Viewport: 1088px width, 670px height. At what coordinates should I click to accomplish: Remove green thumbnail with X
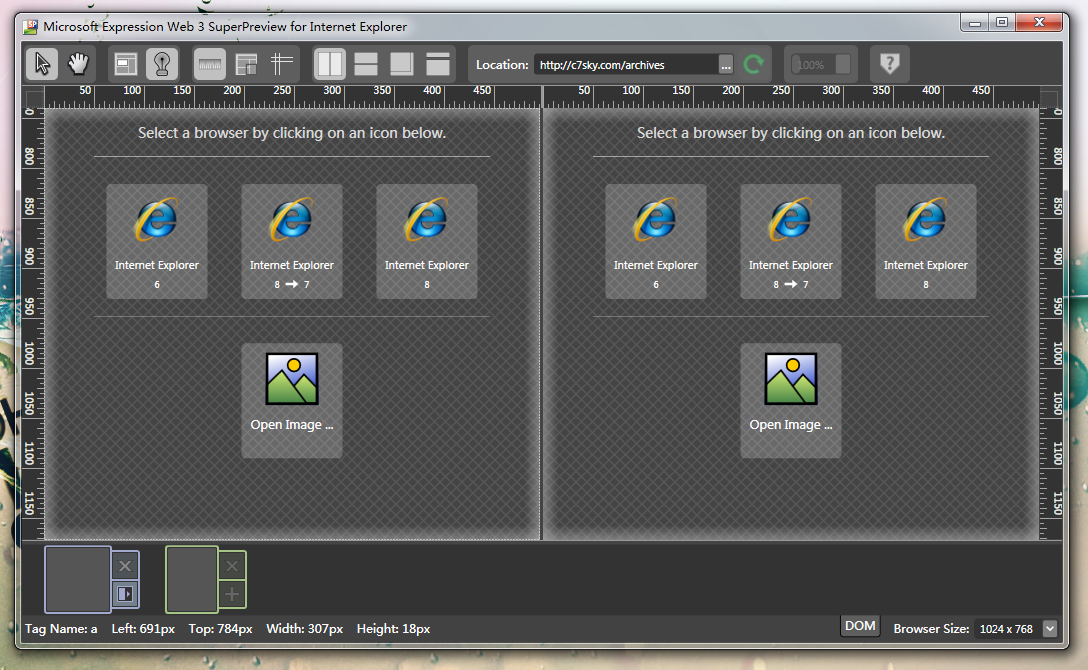(x=232, y=566)
